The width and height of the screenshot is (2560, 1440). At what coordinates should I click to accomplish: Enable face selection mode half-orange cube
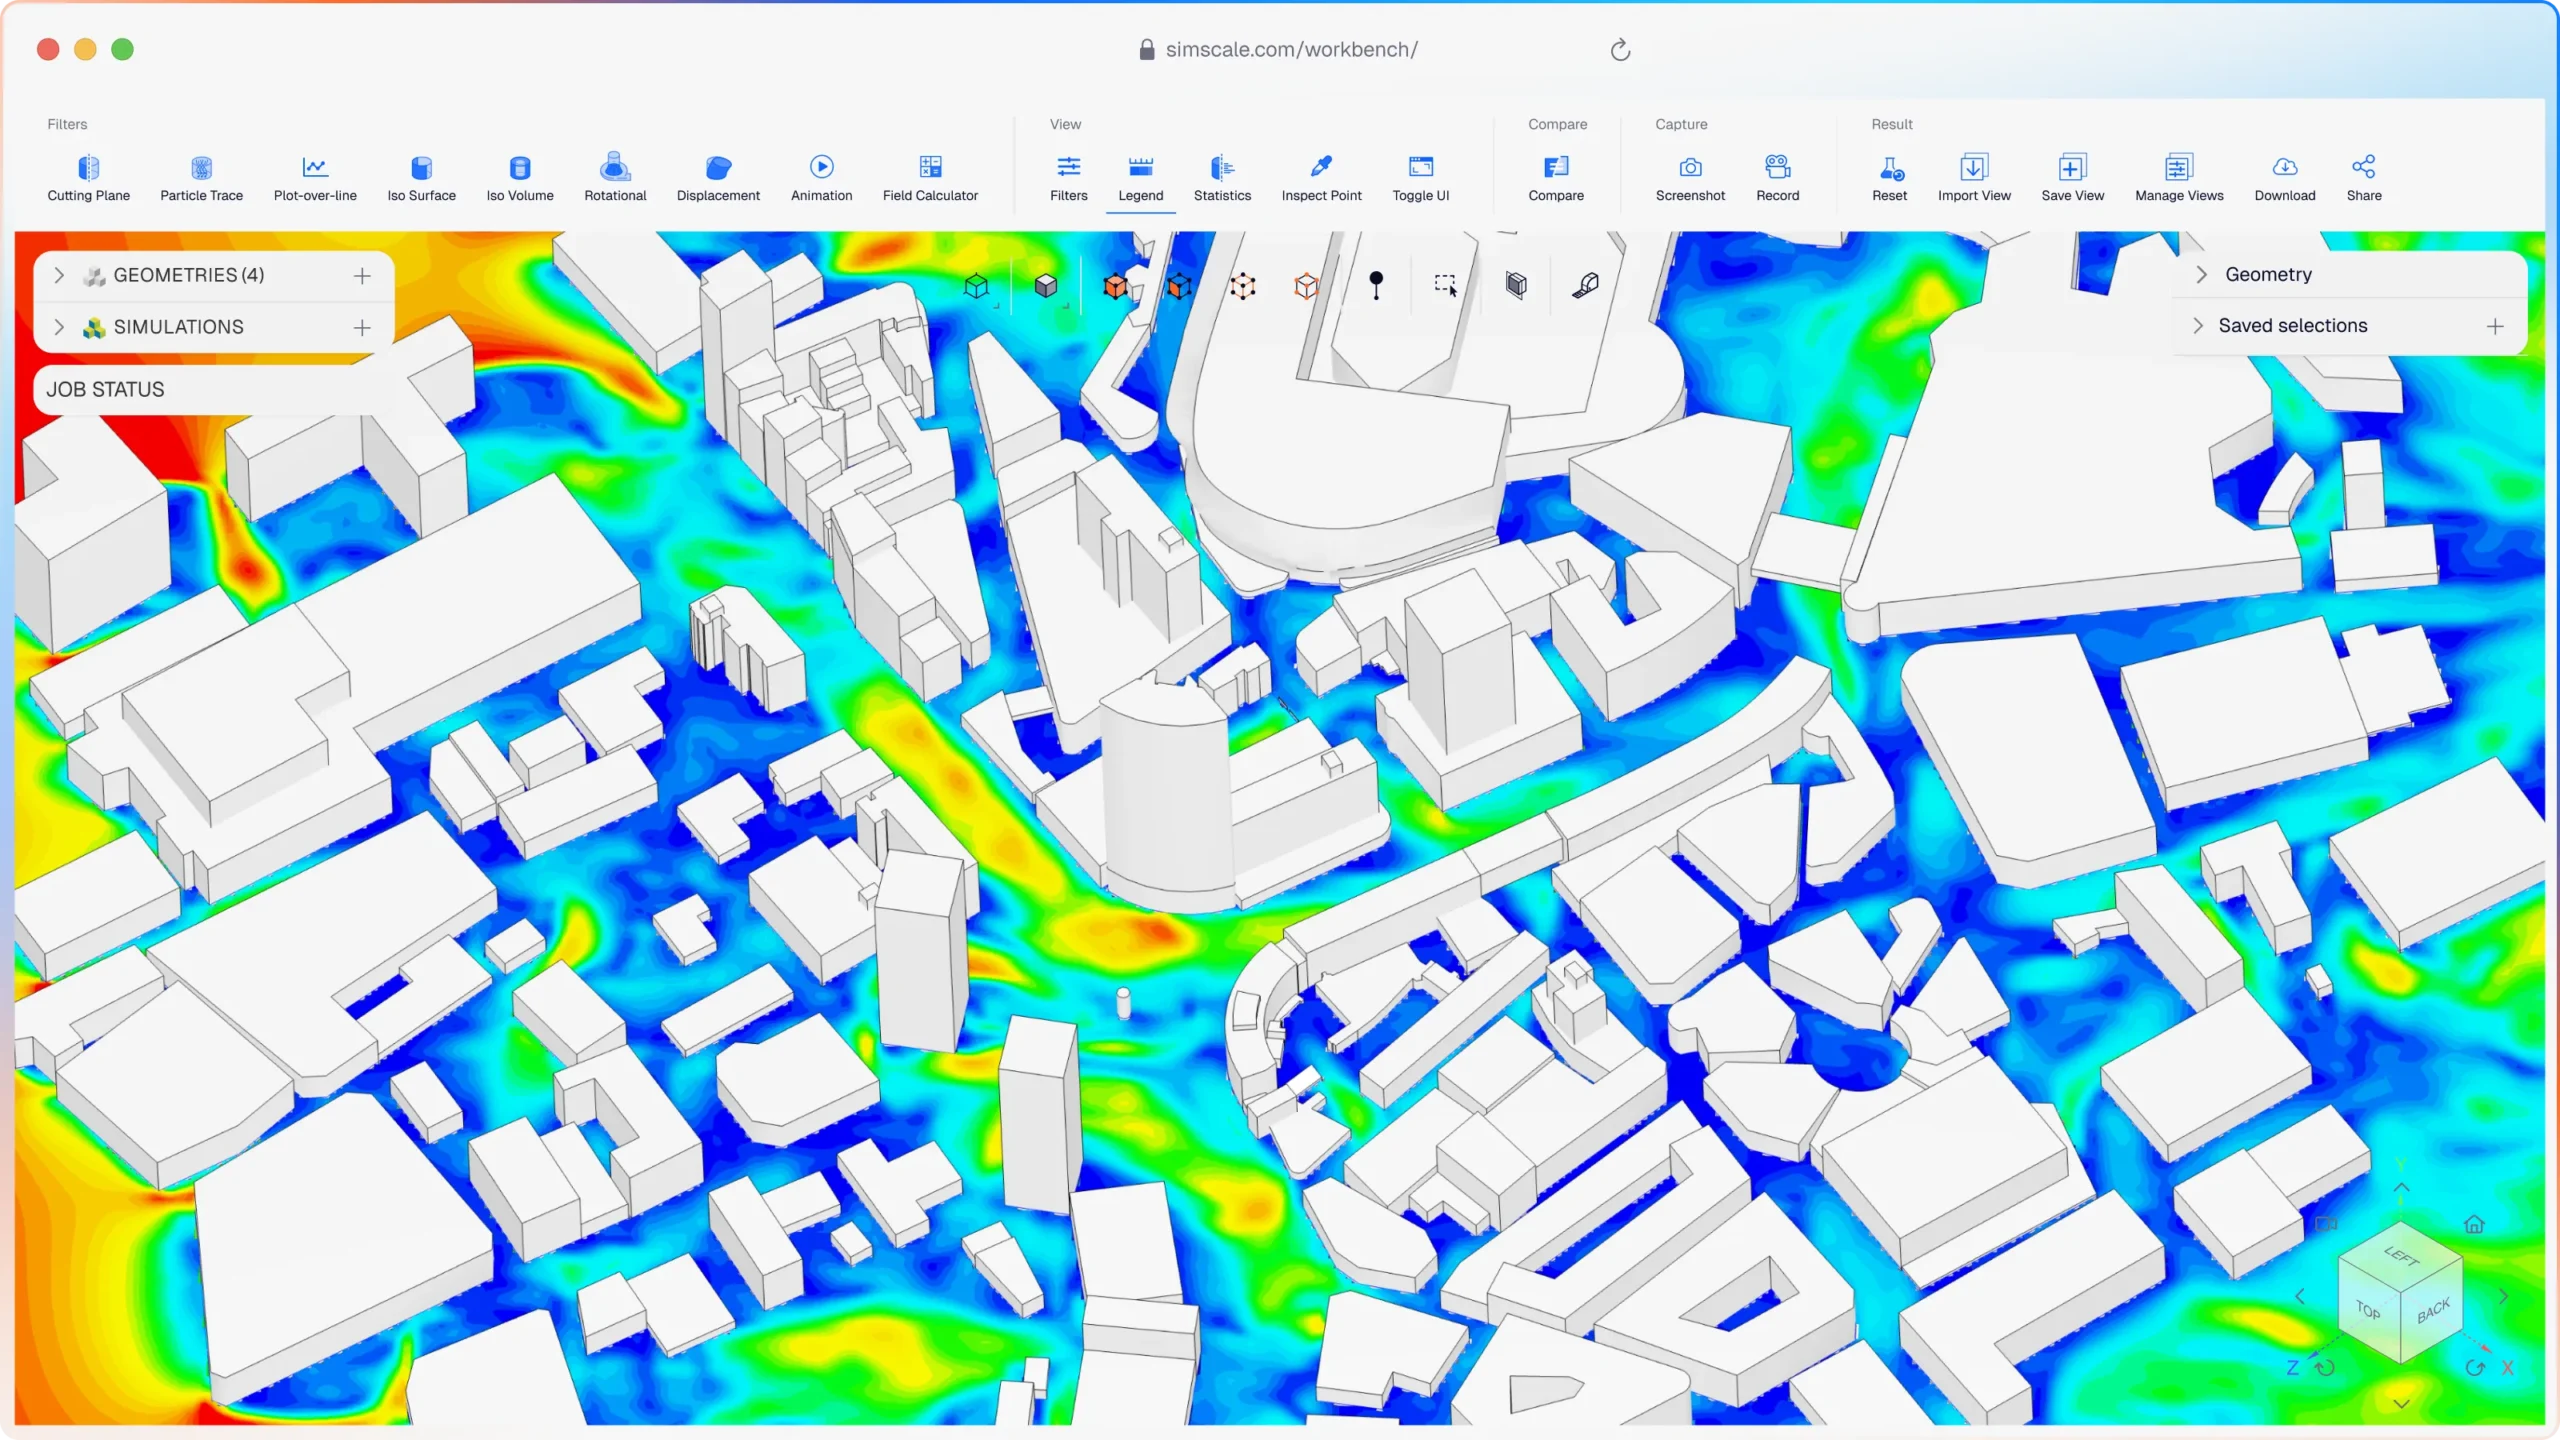(1180, 286)
